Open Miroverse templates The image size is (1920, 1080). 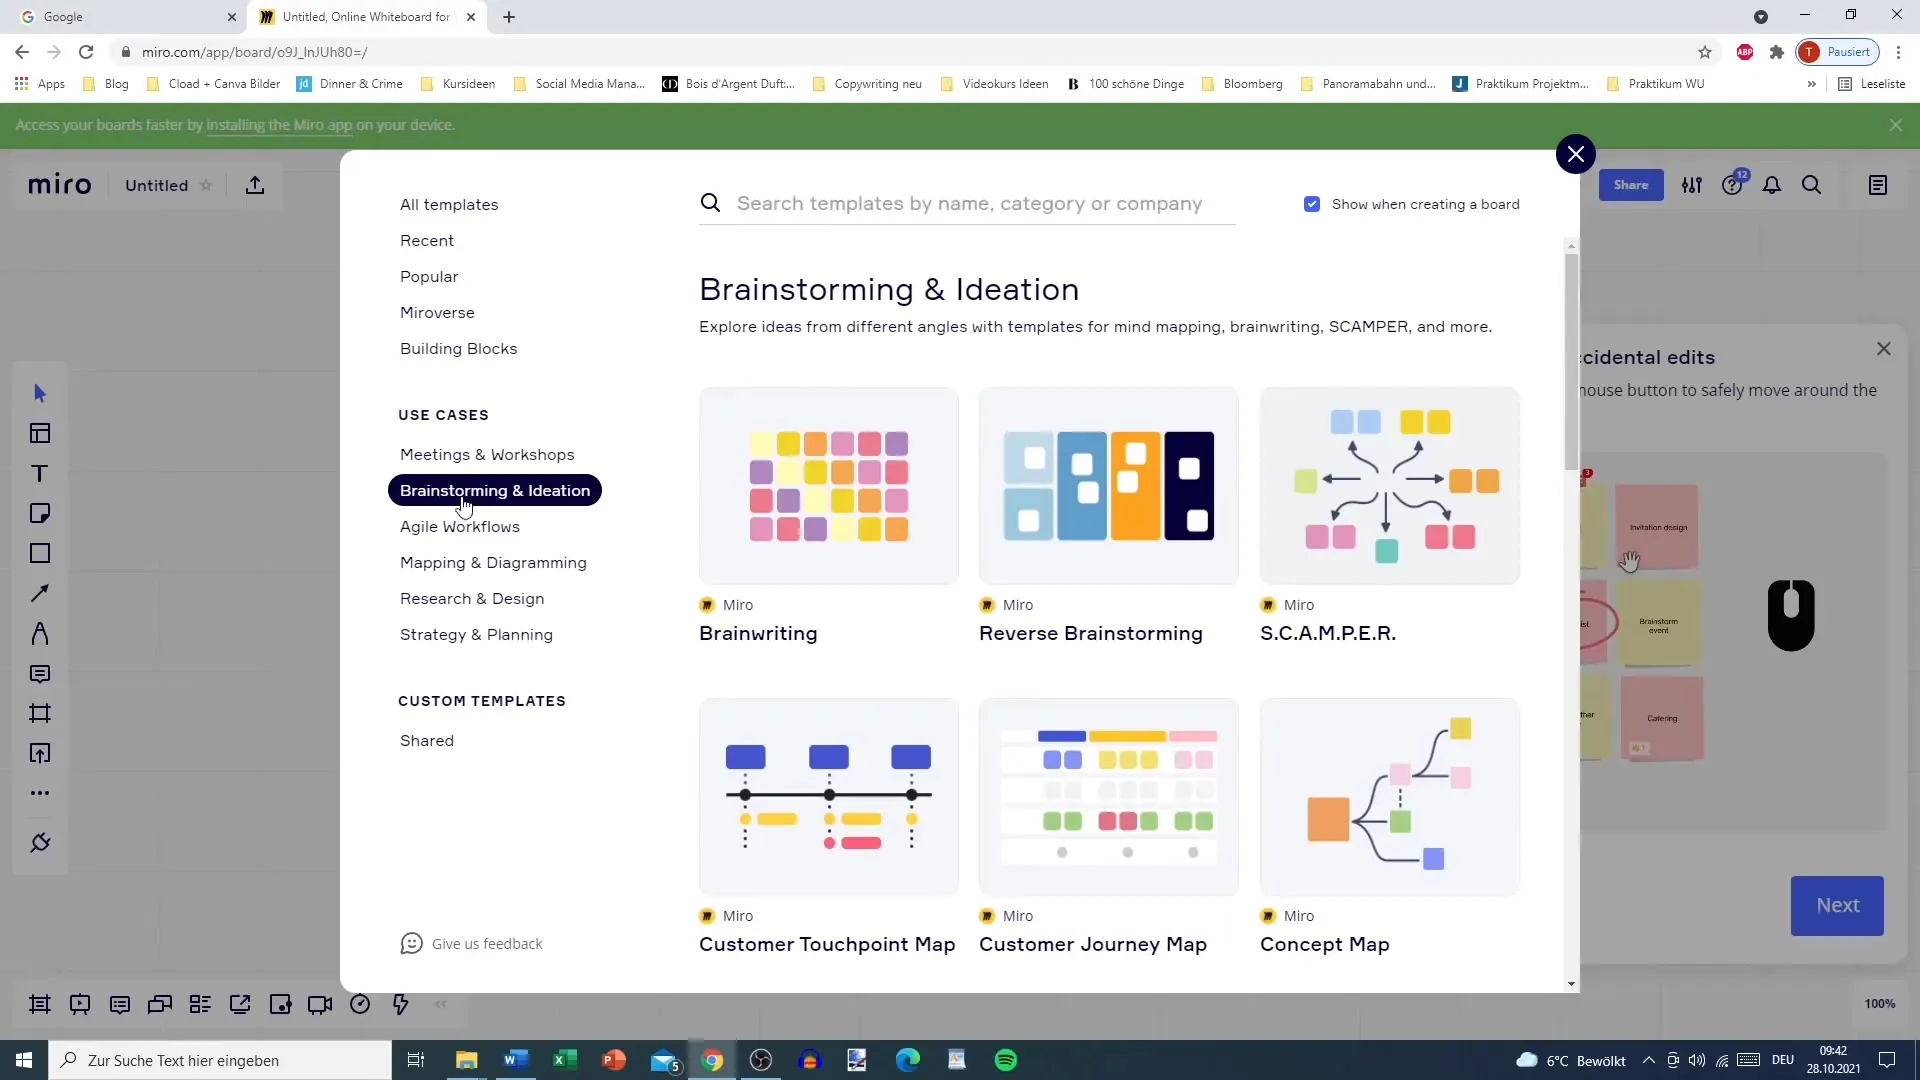click(437, 312)
